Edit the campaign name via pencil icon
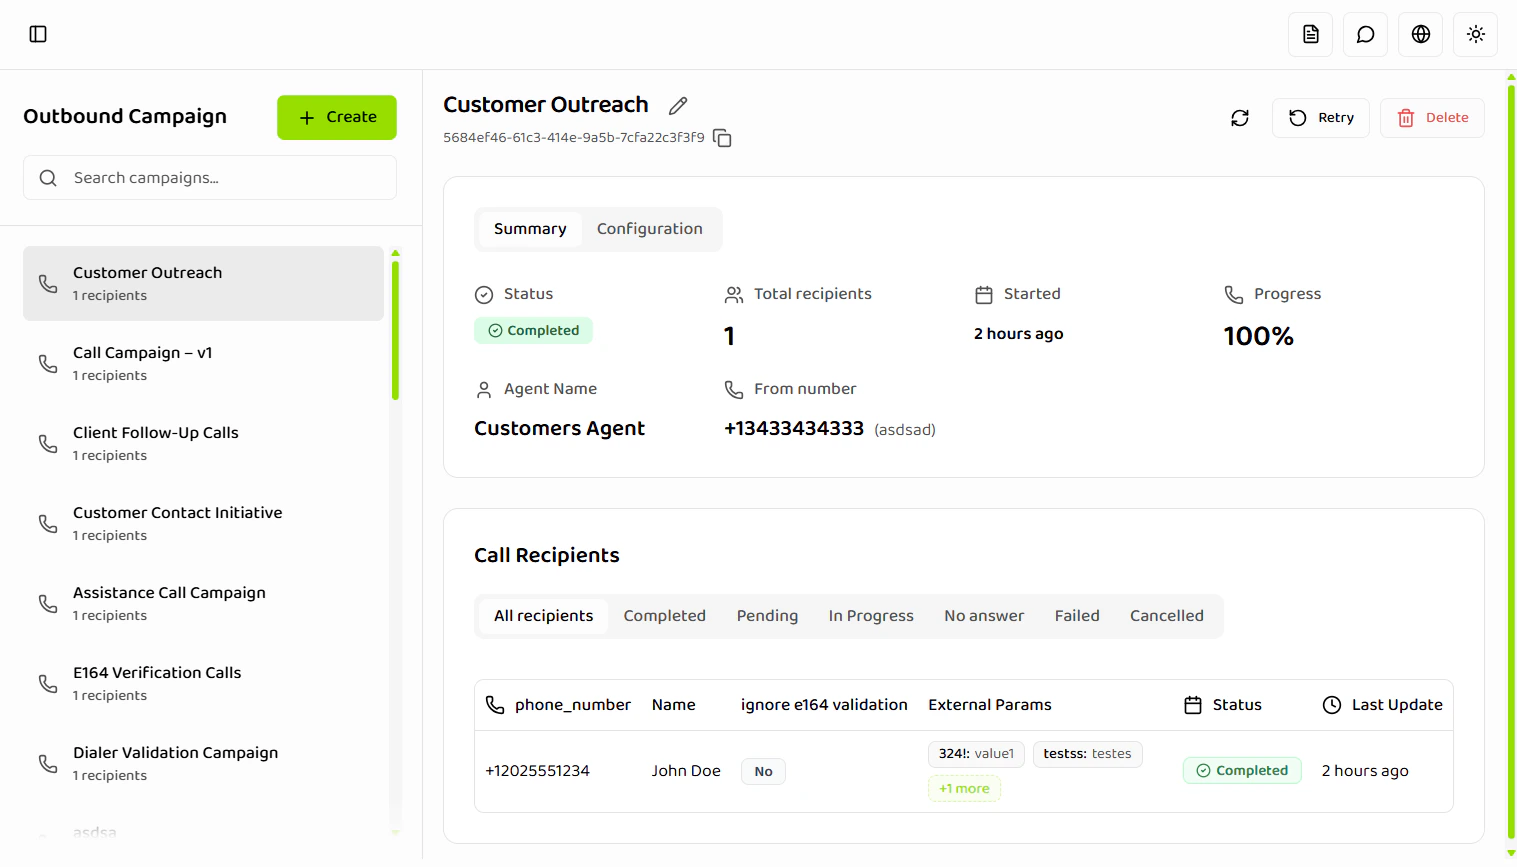This screenshot has height=867, width=1517. pyautogui.click(x=677, y=105)
